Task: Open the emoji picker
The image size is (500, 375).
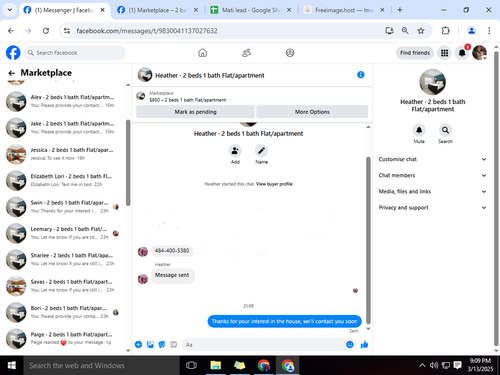Action: 350,344
